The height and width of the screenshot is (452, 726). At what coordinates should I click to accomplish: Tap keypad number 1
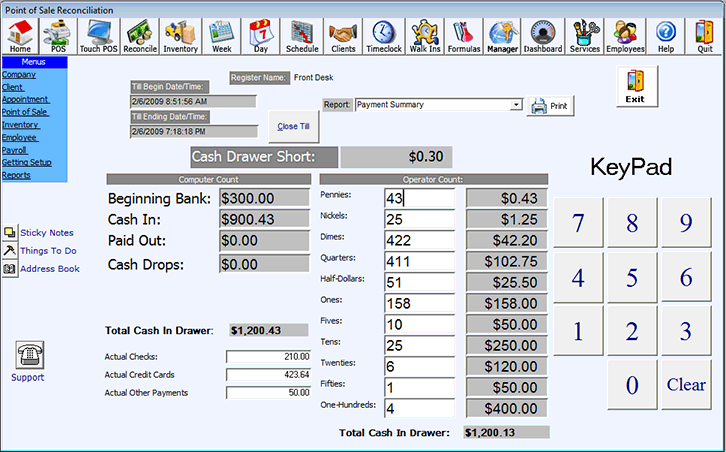[x=578, y=331]
